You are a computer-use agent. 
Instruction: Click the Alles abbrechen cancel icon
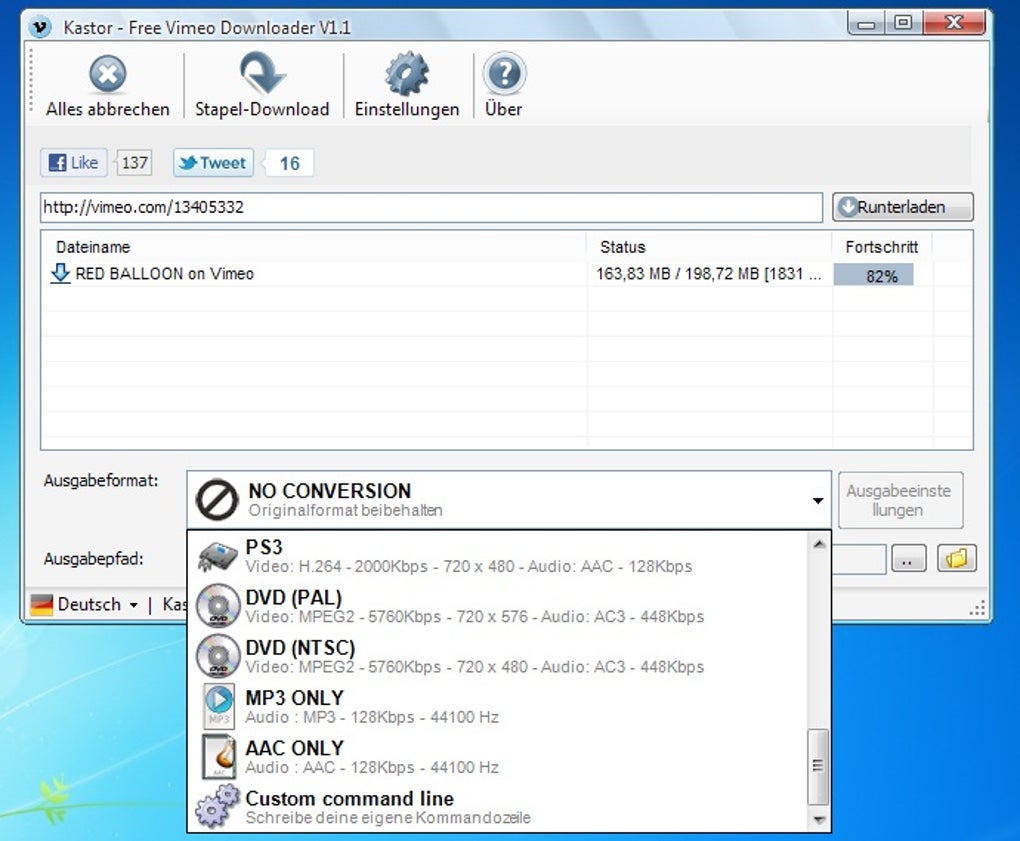click(x=107, y=73)
